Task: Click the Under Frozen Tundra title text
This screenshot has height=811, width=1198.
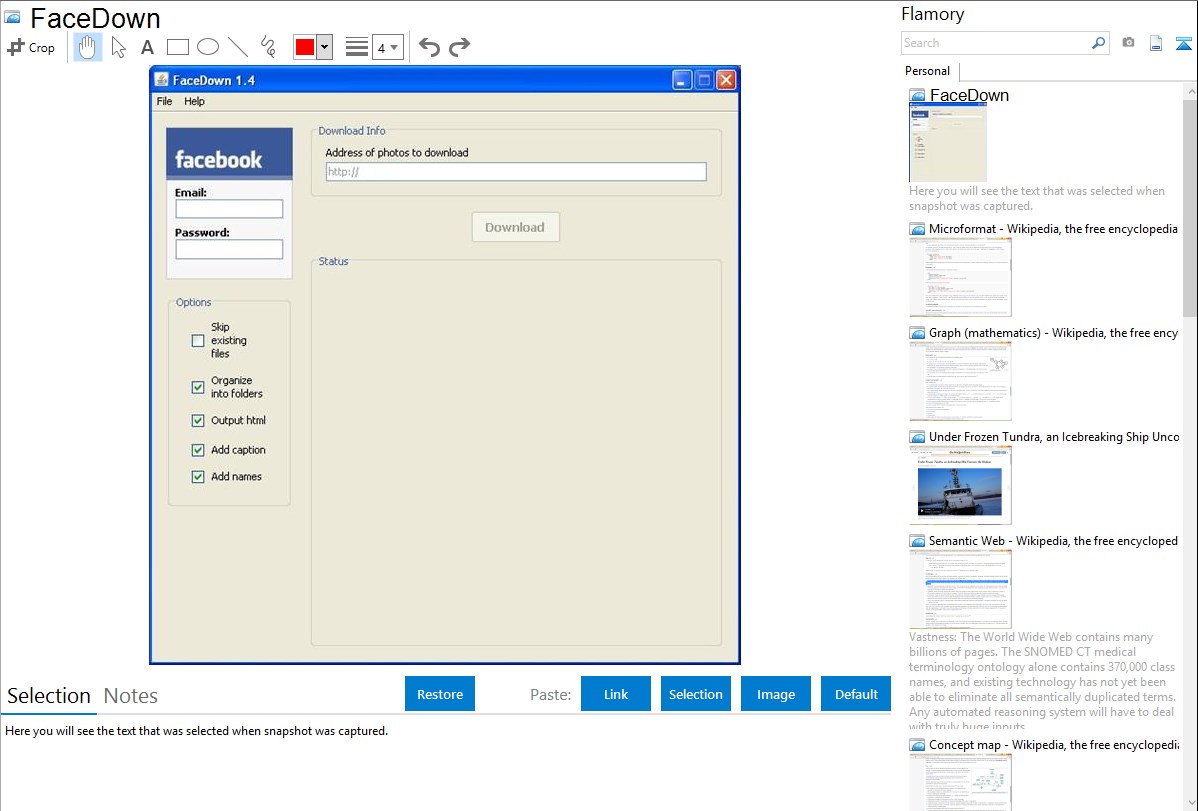Action: tap(1054, 436)
